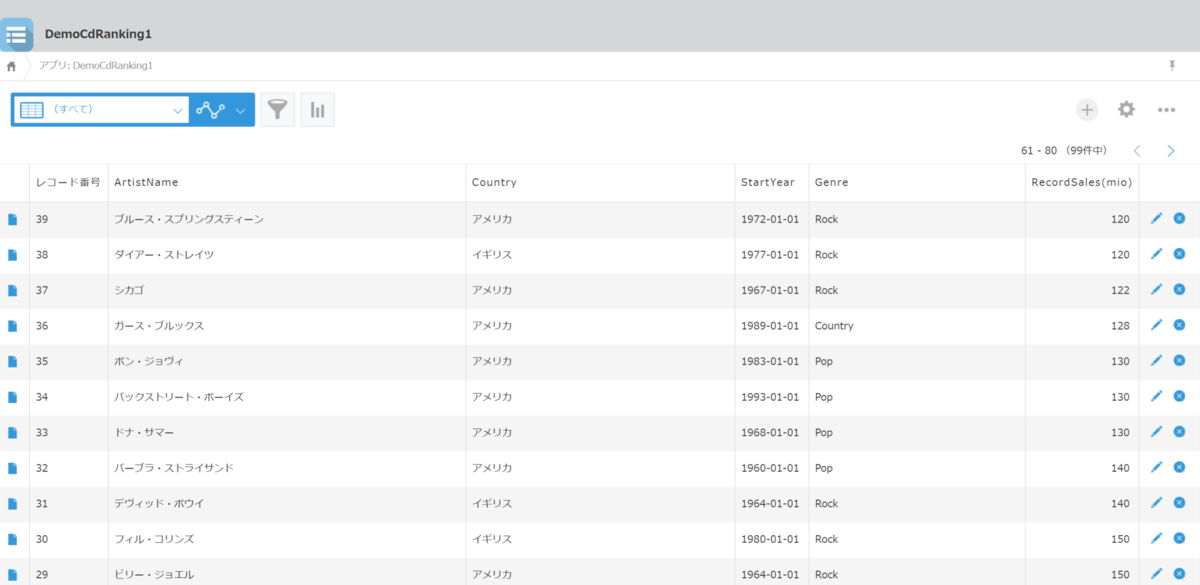
Task: Open the bar chart aggregation icon
Action: click(x=317, y=110)
